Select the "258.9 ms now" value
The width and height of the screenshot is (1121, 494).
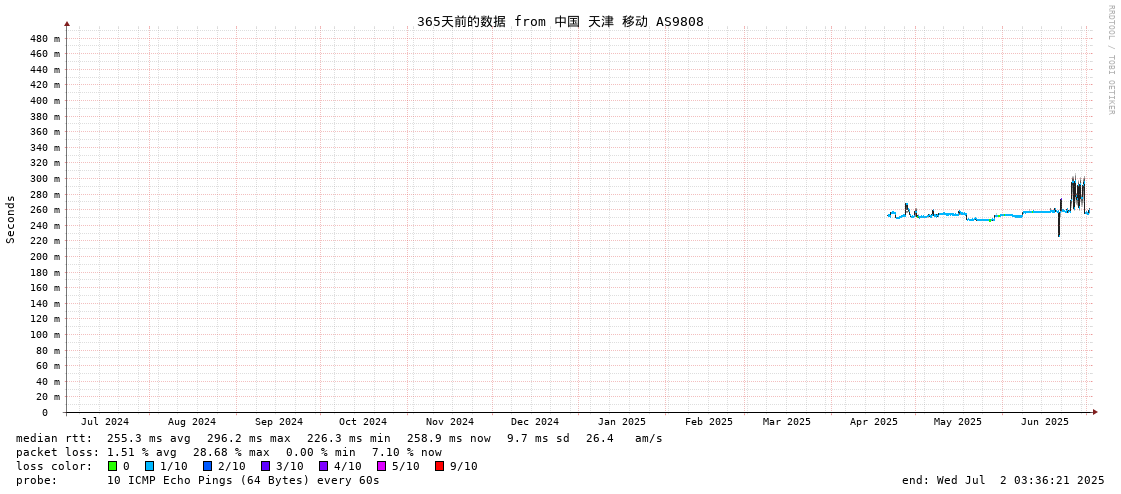click(449, 438)
